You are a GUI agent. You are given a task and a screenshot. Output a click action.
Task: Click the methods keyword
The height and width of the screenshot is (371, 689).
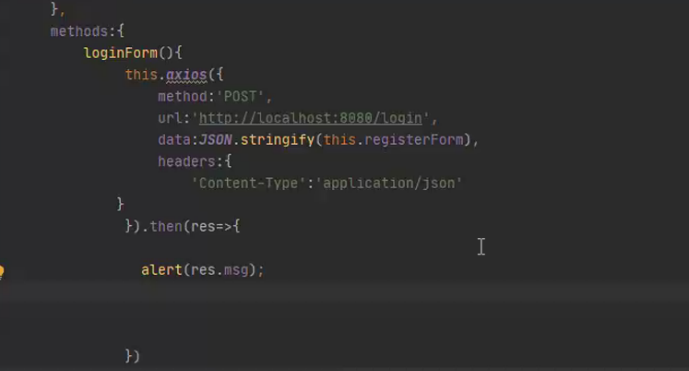click(x=79, y=31)
